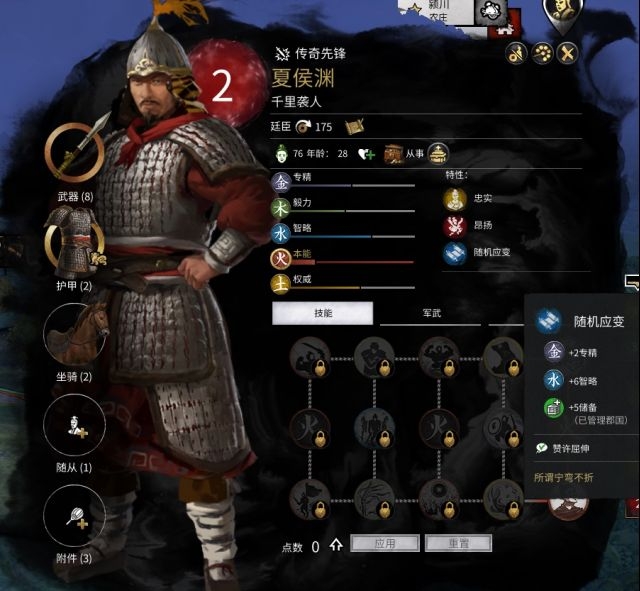
Task: Click the 随机应变 trait icon
Action: click(455, 253)
